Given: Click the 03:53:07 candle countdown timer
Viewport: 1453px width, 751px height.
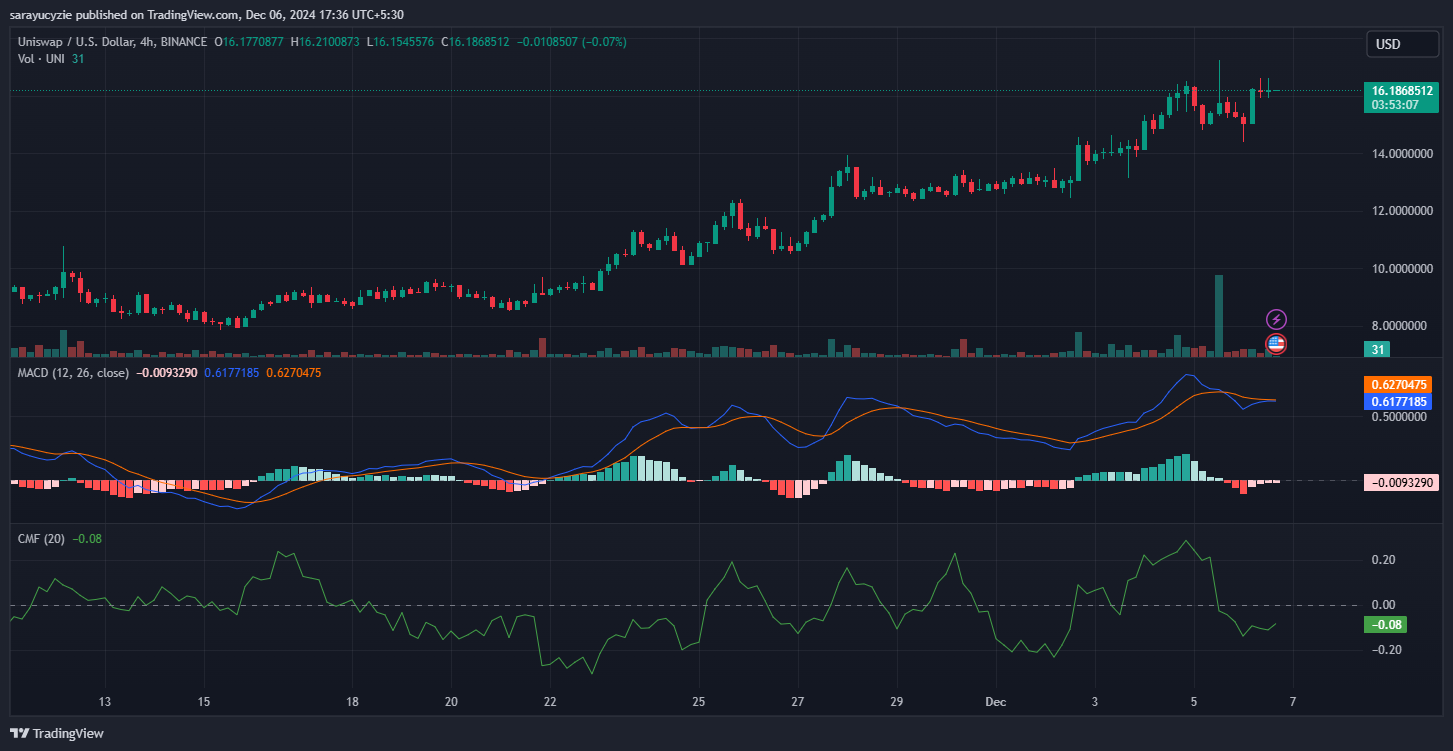Looking at the screenshot, I should (1395, 104).
